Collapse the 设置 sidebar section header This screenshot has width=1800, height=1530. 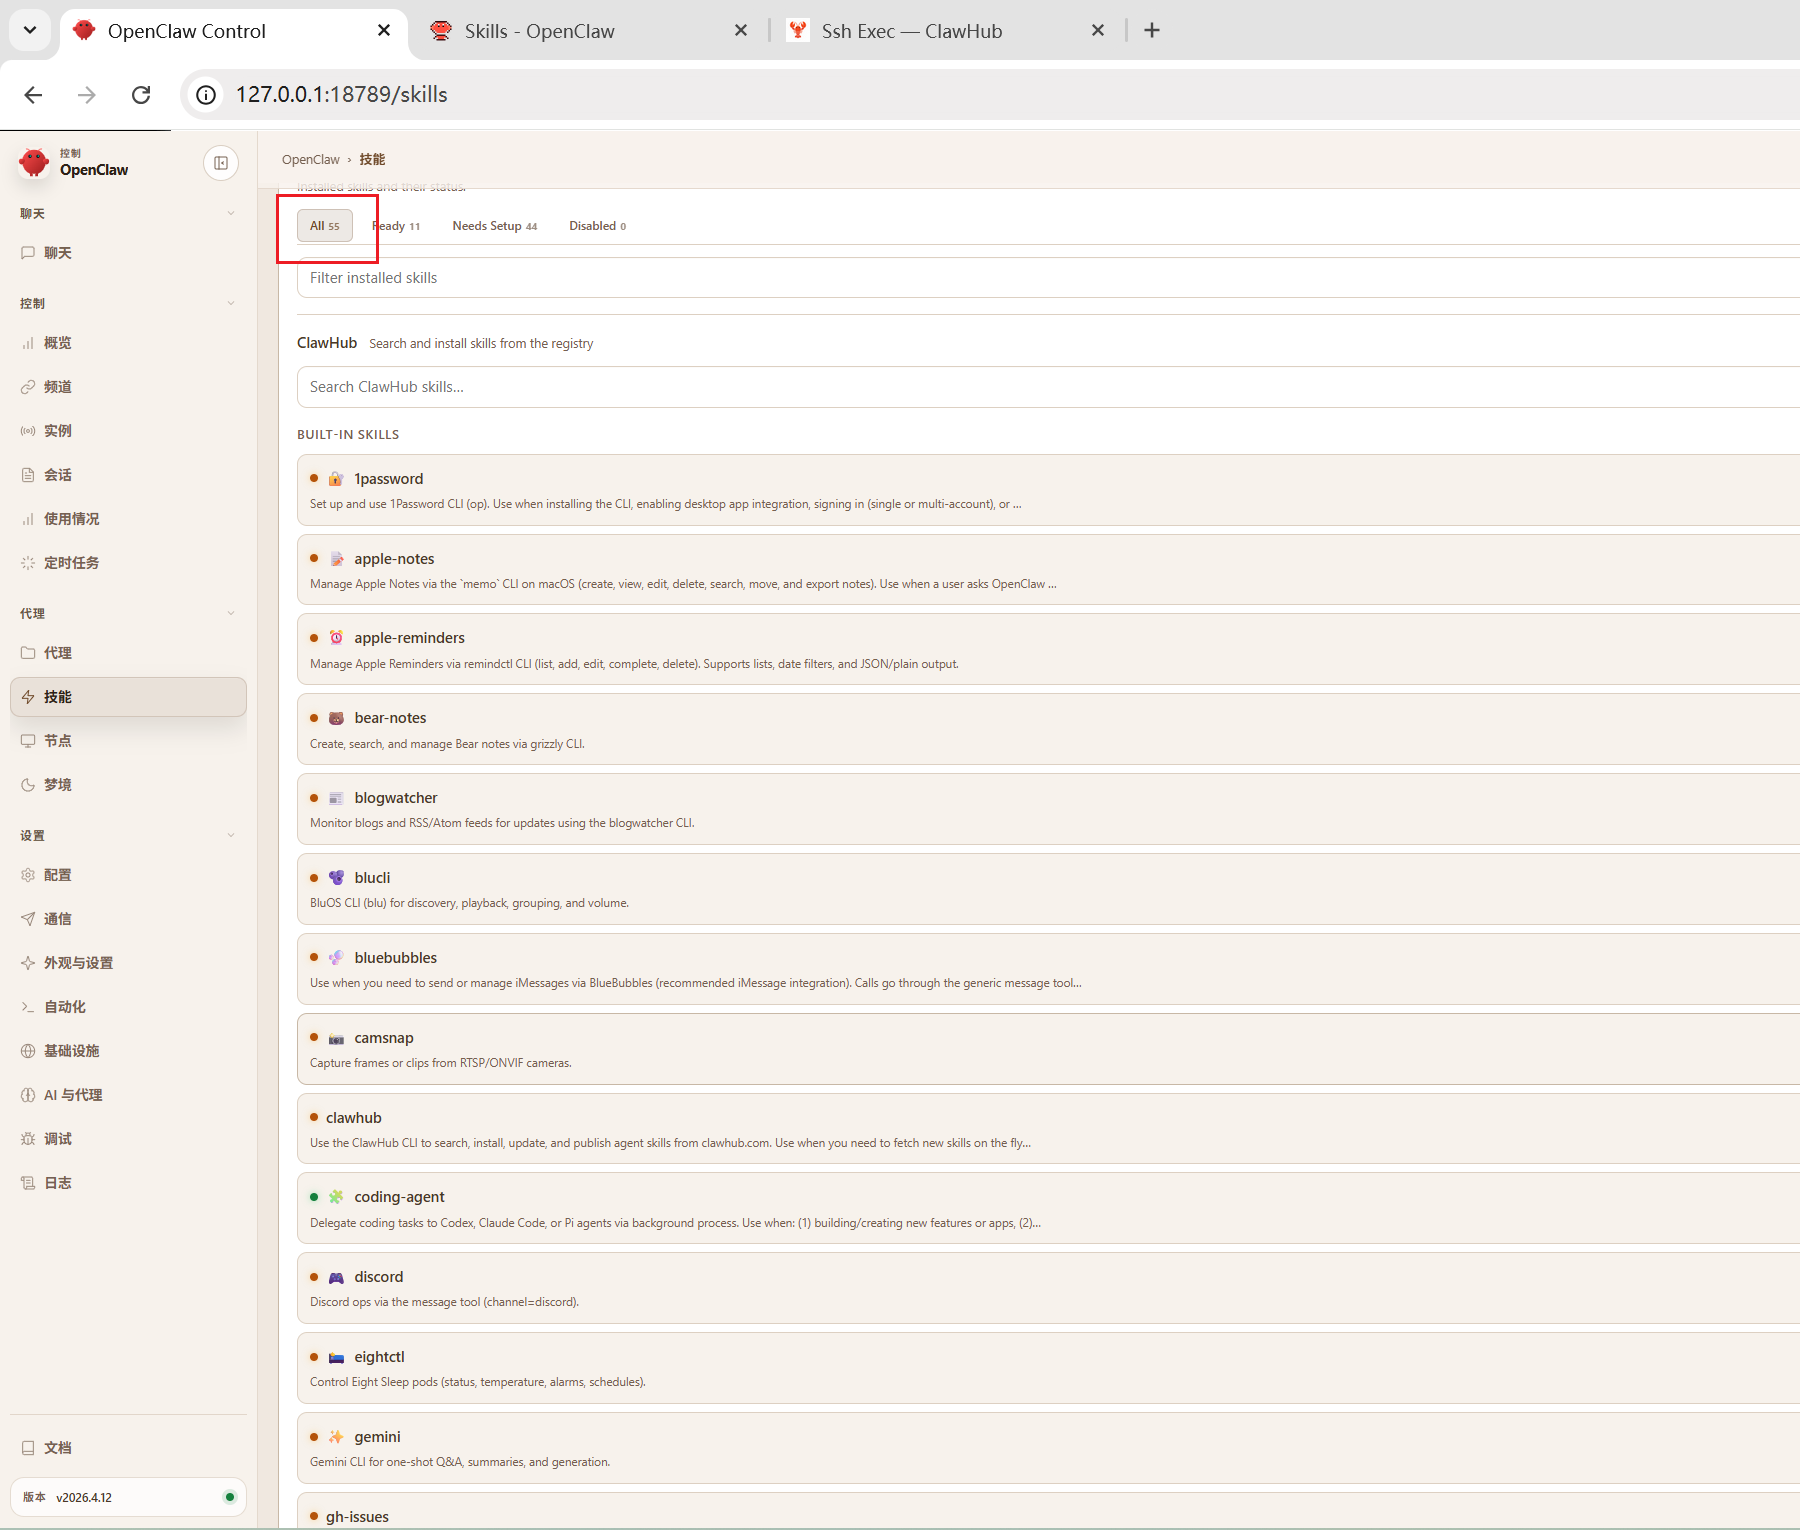(128, 835)
